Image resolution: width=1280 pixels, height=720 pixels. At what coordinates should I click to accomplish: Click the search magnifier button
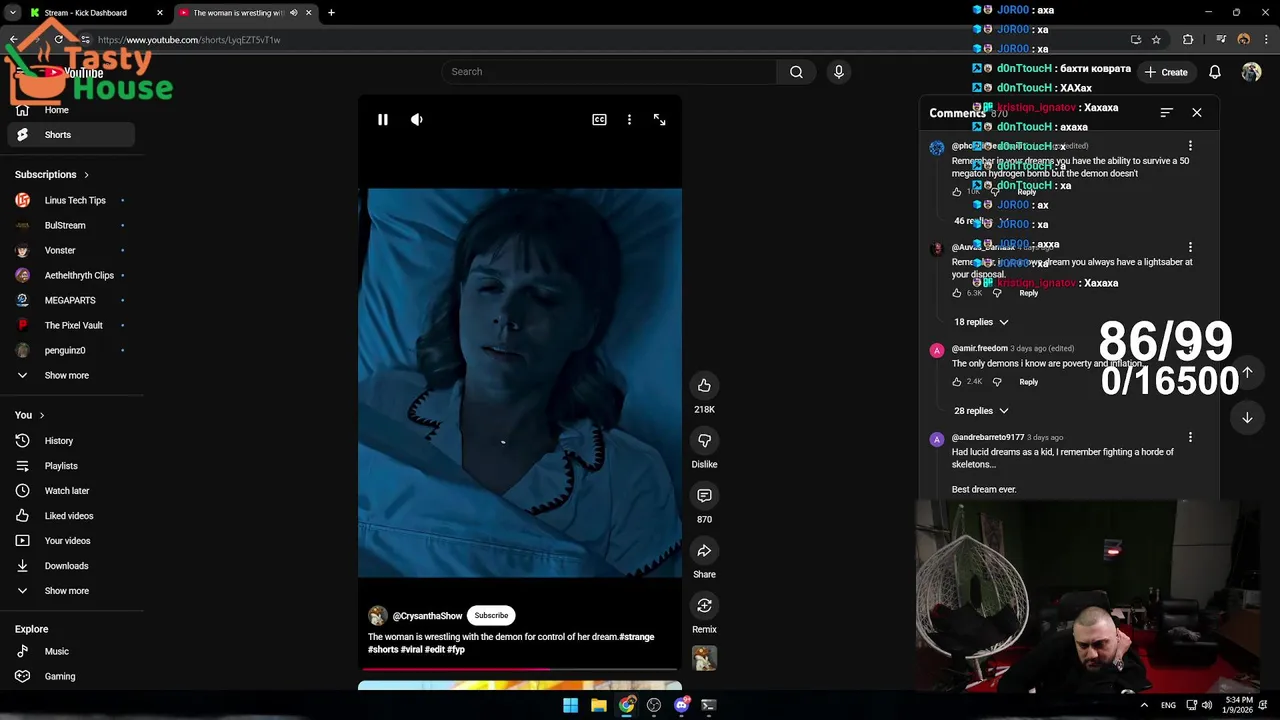(x=796, y=72)
